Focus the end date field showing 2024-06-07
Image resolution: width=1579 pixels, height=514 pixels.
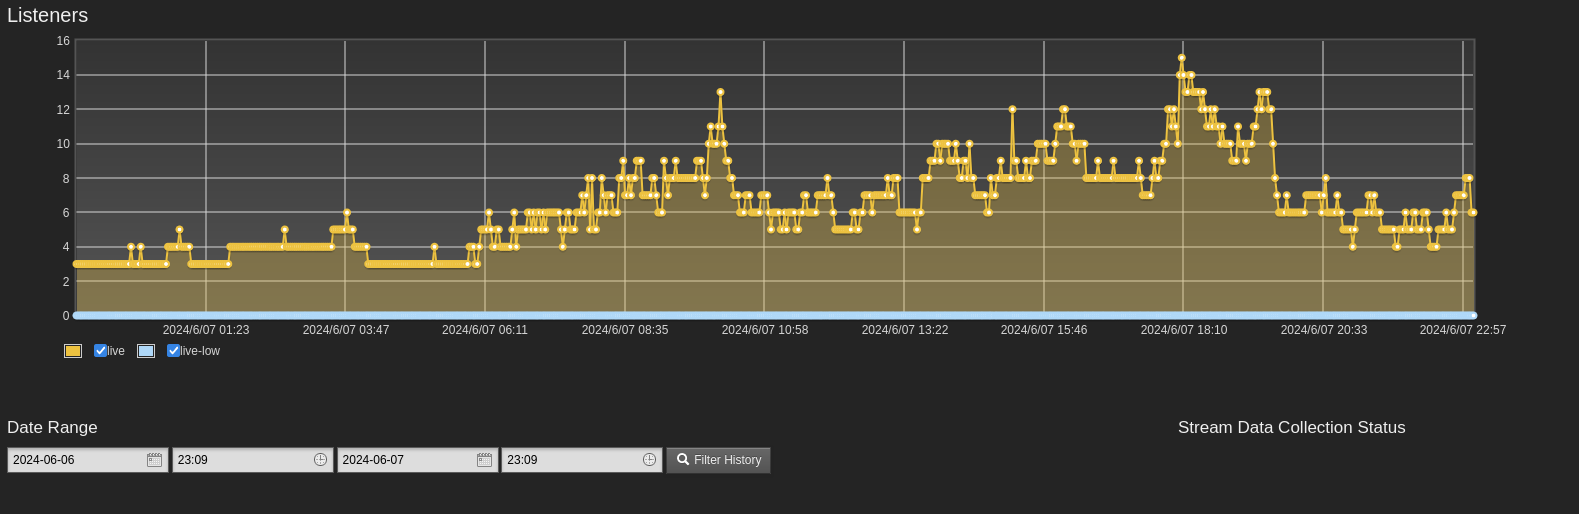coord(405,460)
